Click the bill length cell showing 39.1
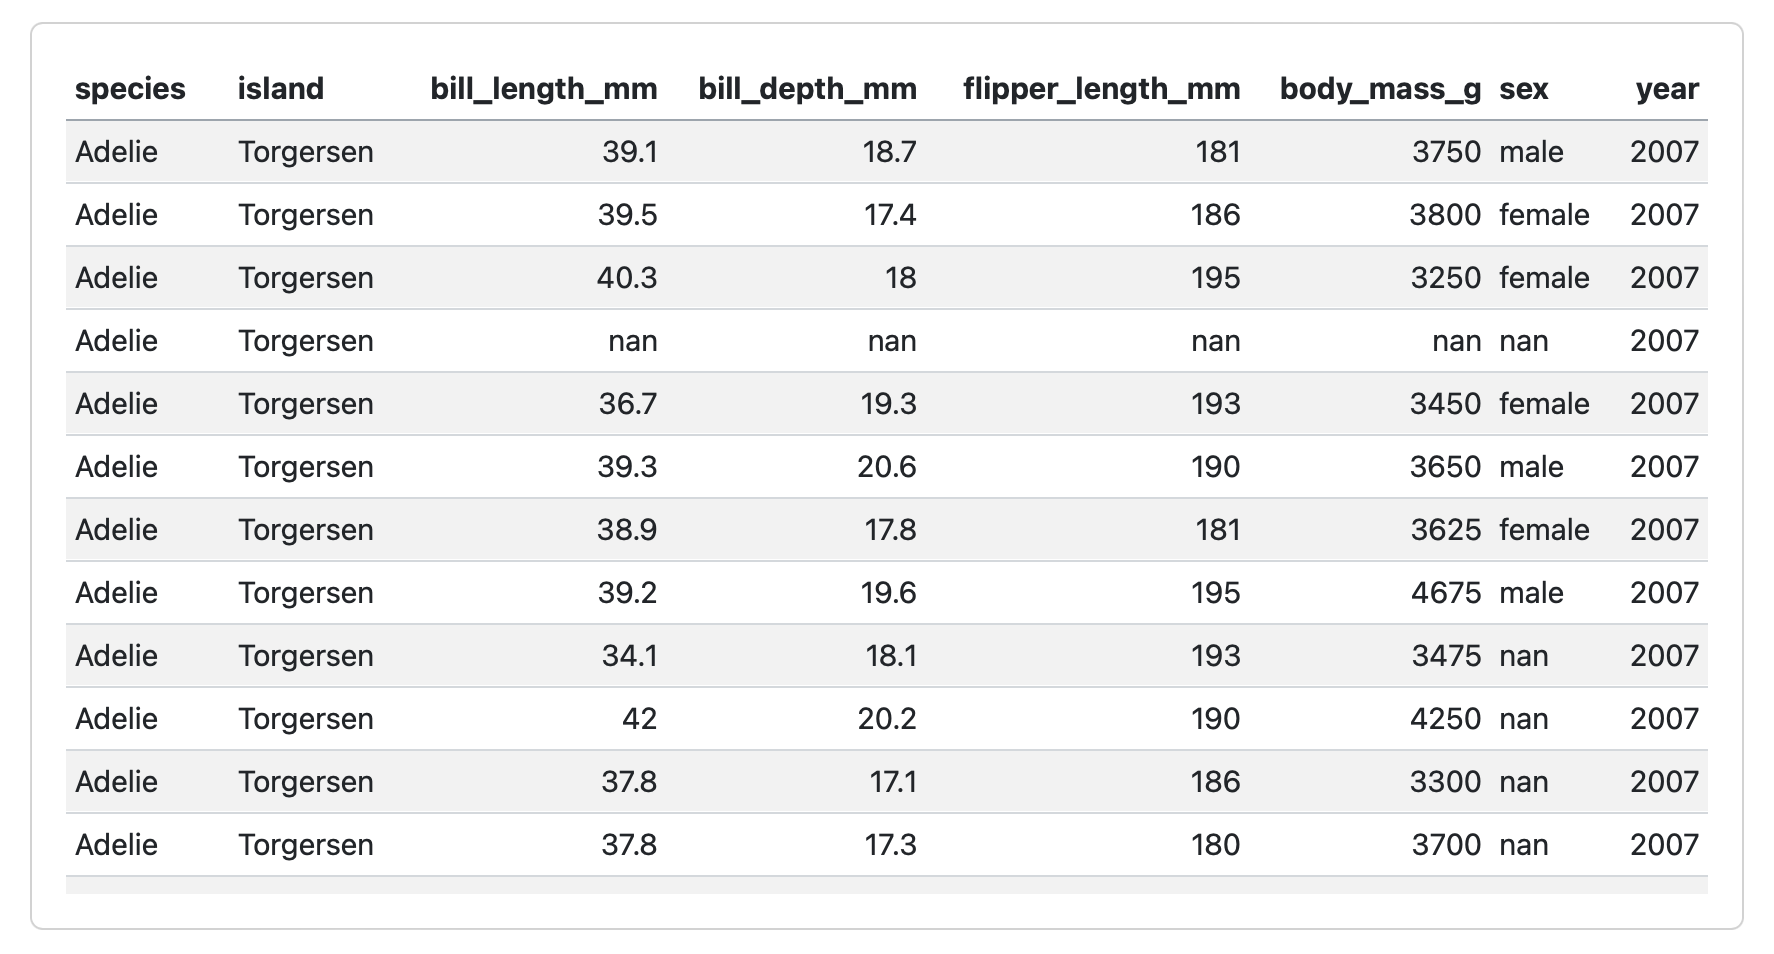 coord(630,152)
